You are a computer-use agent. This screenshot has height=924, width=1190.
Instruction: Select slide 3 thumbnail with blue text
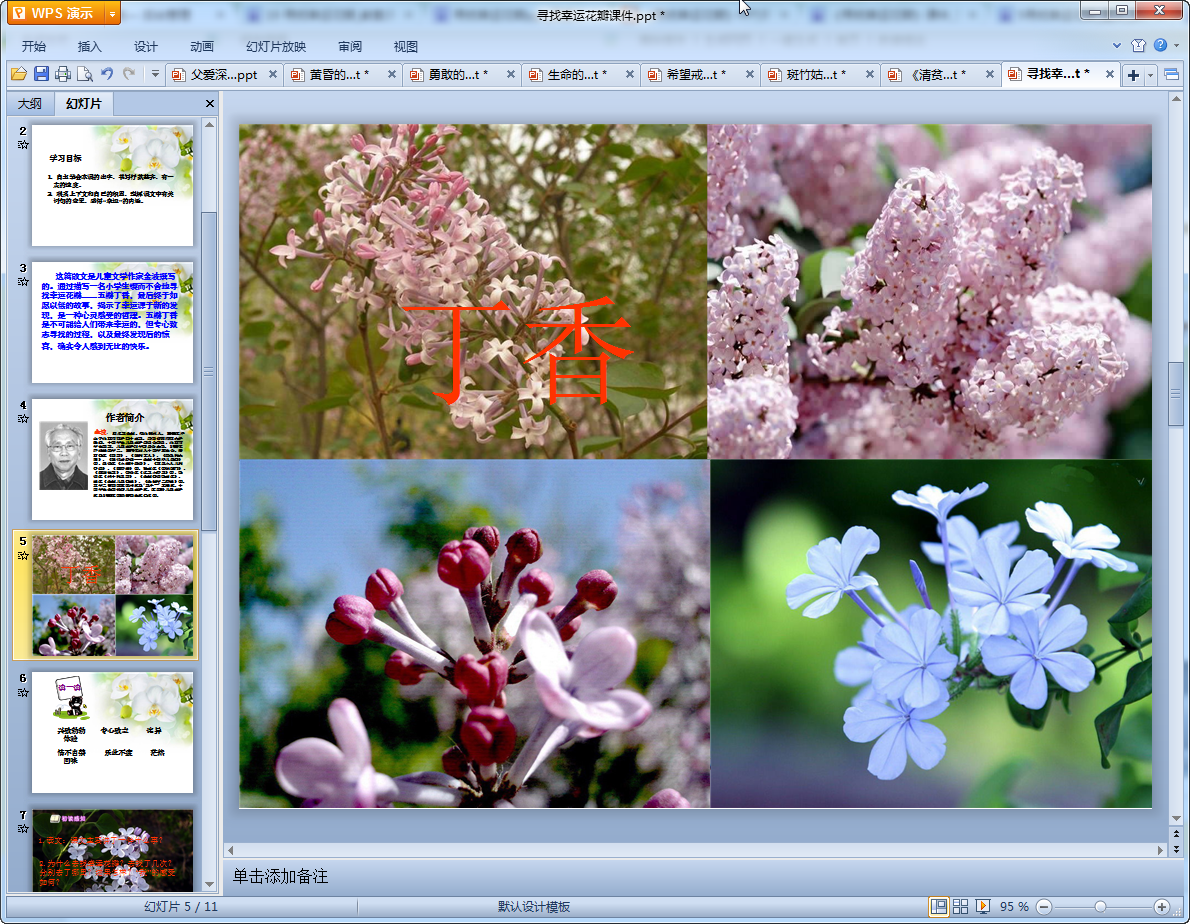point(112,322)
